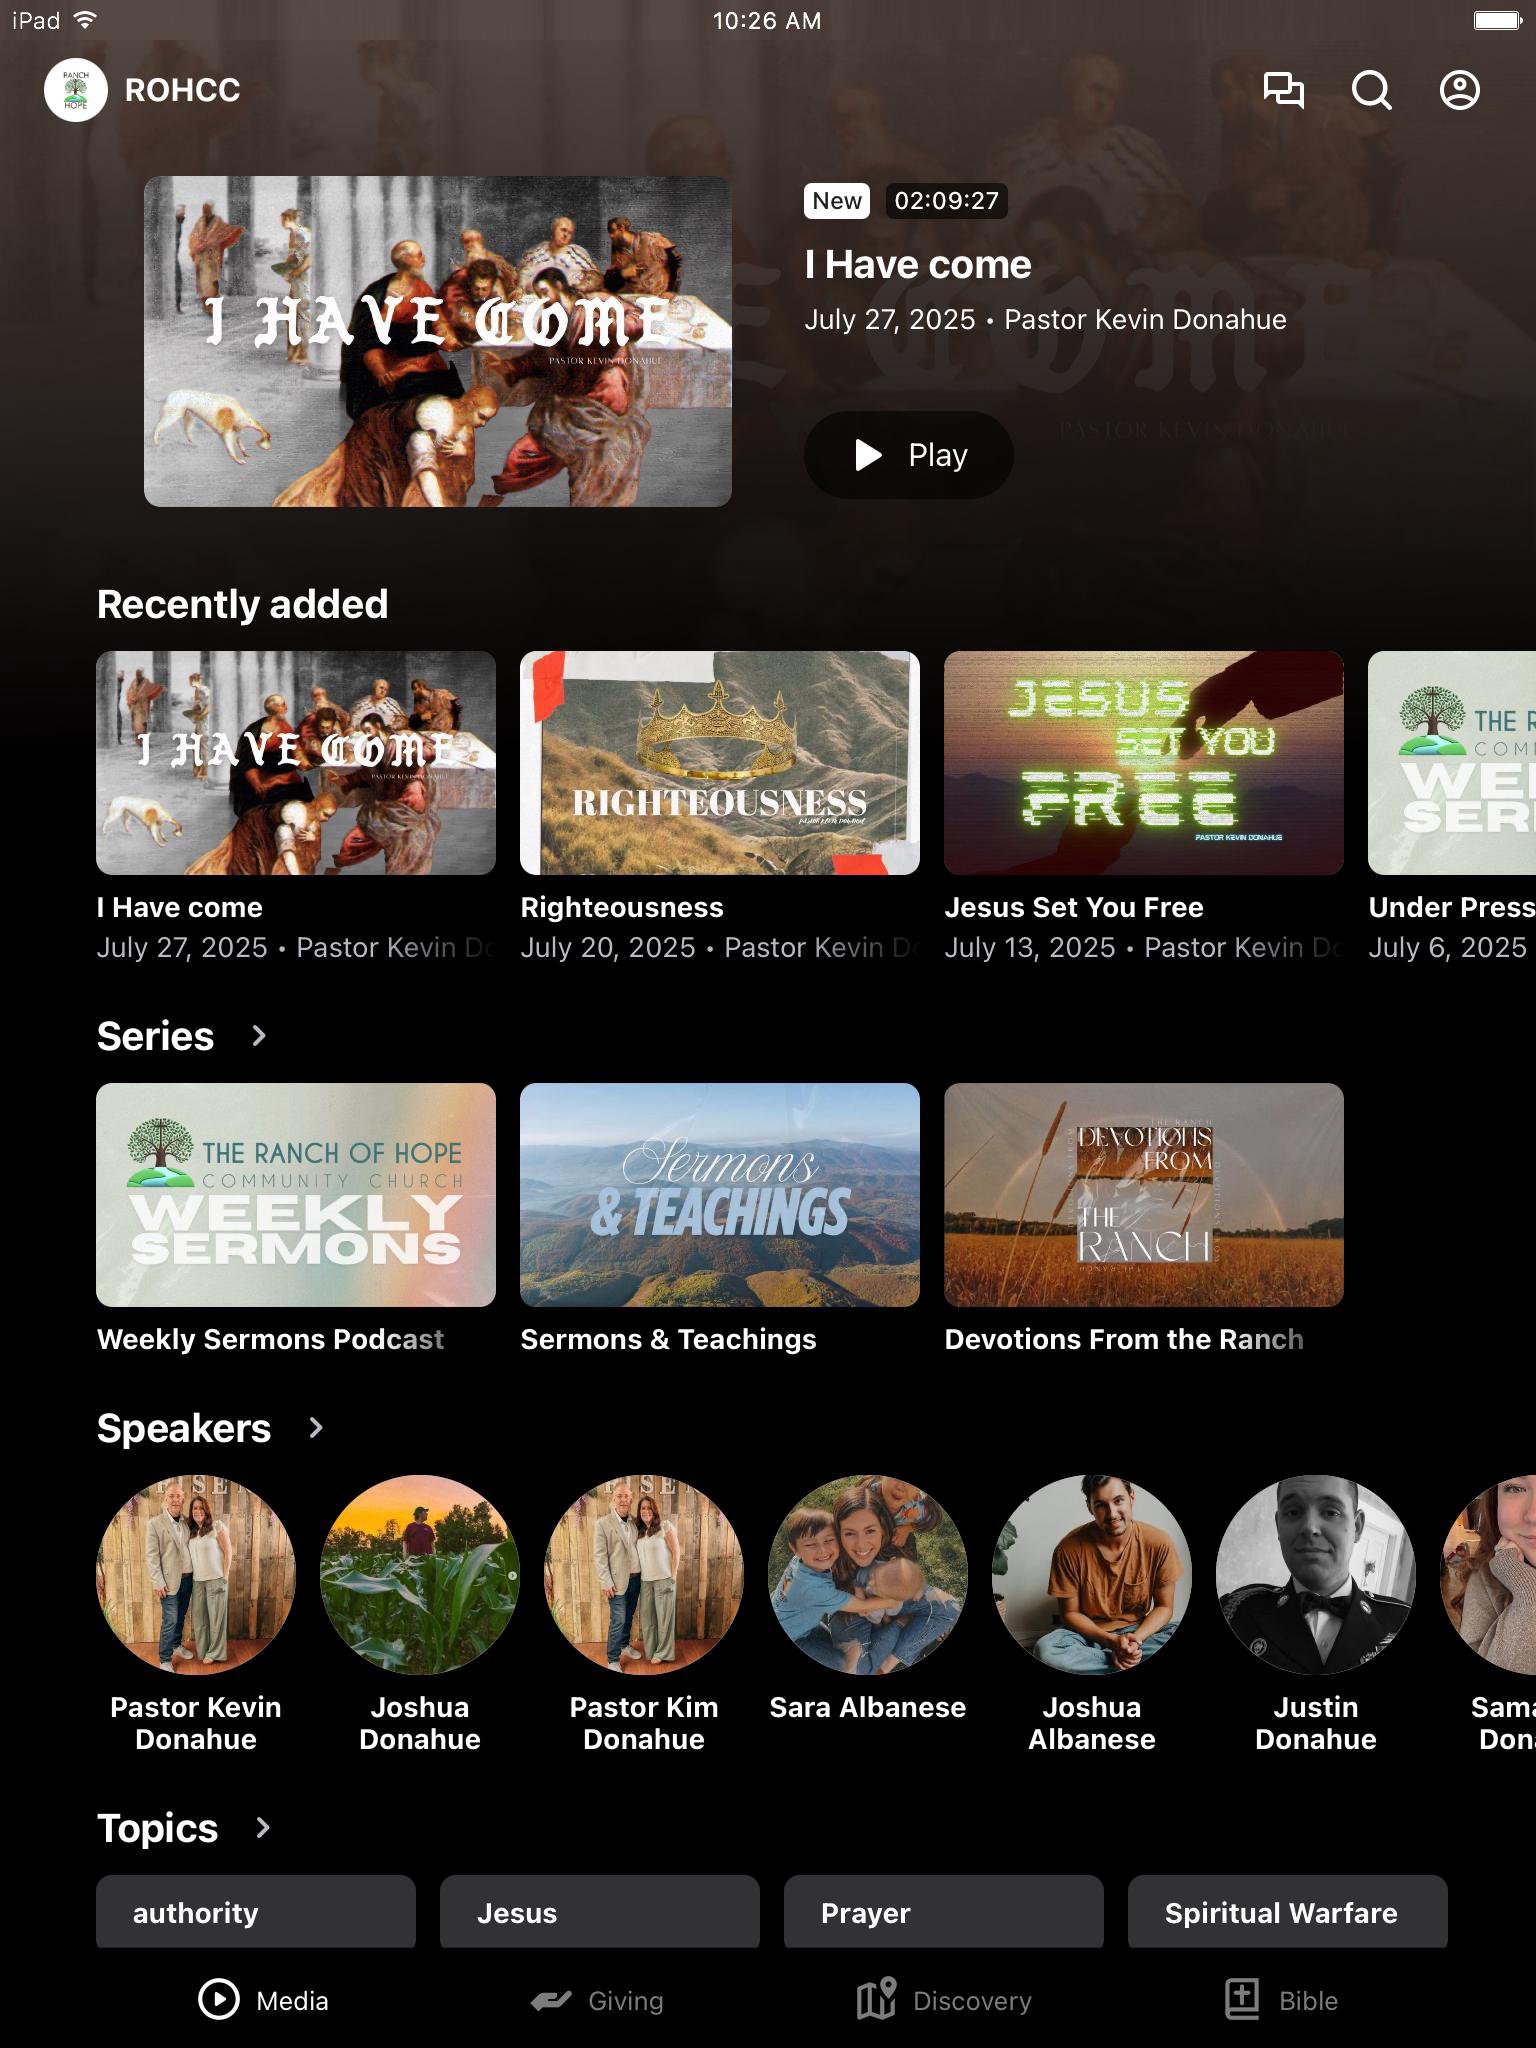This screenshot has height=2048, width=1536.
Task: Select the Prayer topic
Action: coord(944,1912)
